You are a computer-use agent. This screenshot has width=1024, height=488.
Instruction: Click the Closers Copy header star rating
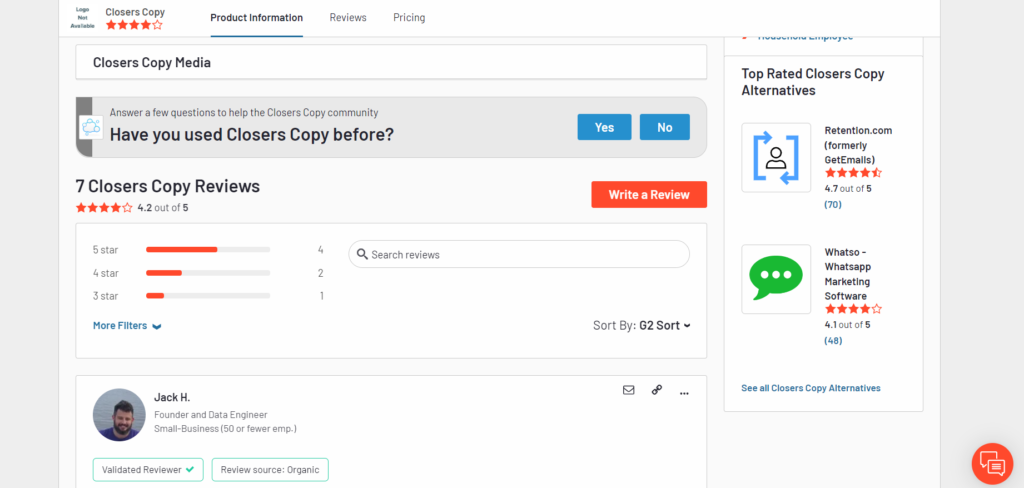(x=134, y=25)
